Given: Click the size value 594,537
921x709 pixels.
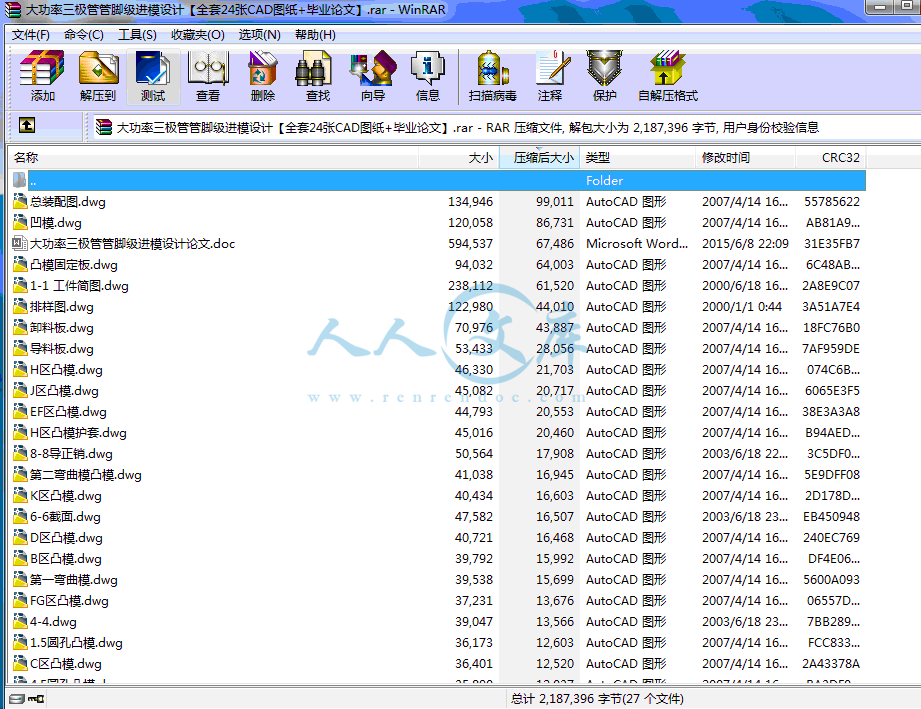Looking at the screenshot, I should pos(470,244).
